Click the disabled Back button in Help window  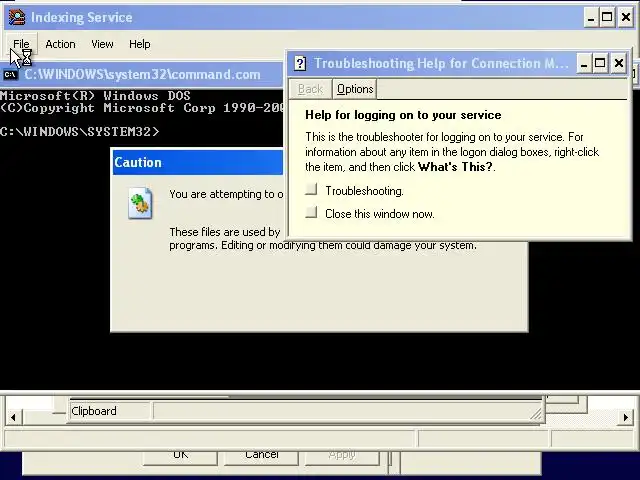311,89
